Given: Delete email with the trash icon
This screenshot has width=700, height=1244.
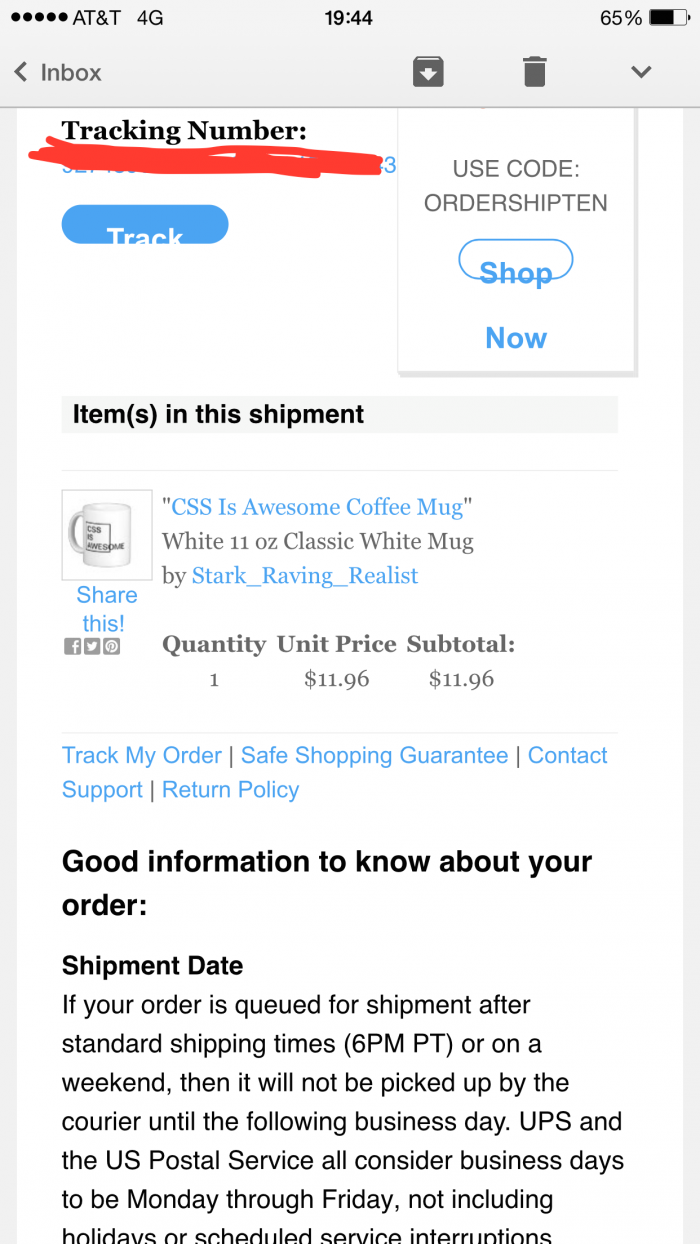Looking at the screenshot, I should [535, 72].
